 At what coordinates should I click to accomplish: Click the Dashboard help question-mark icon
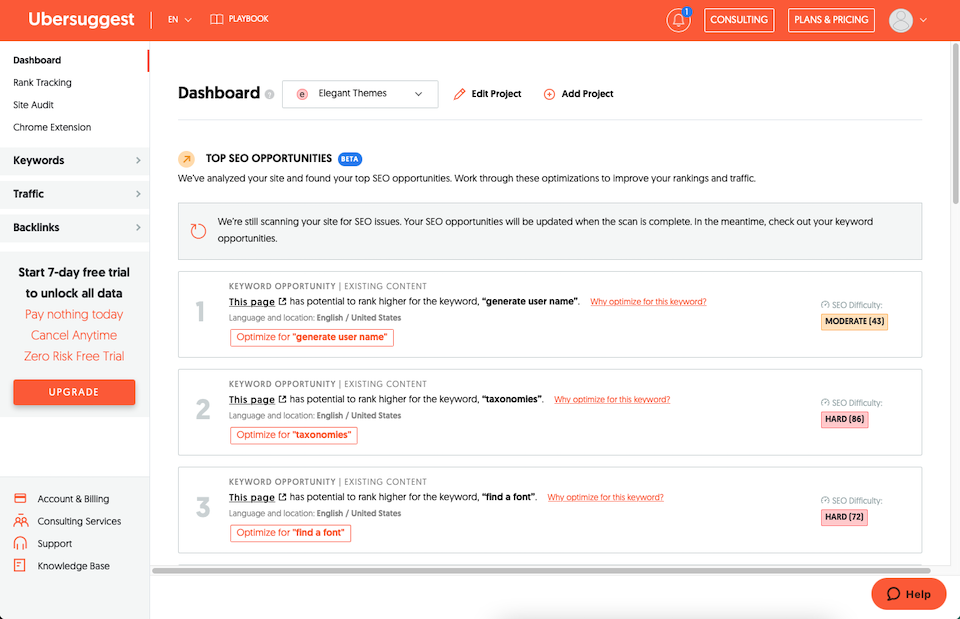[x=269, y=94]
